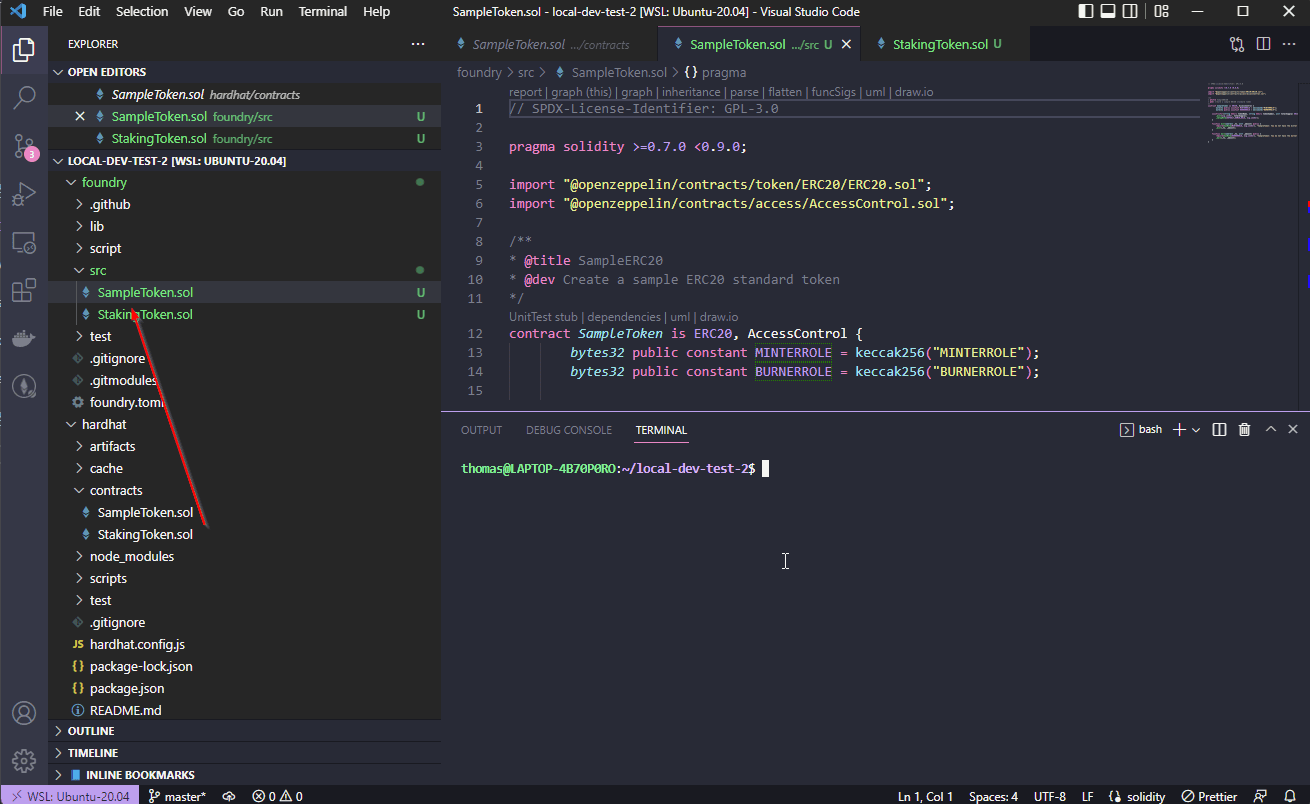Expand the TIMELINE section

point(245,753)
